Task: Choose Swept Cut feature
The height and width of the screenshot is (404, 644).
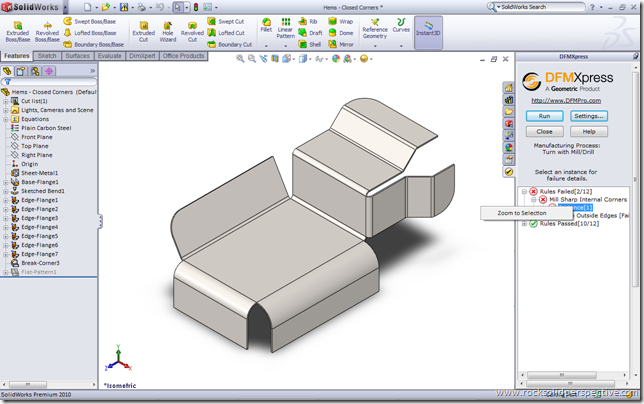Action: pos(226,21)
